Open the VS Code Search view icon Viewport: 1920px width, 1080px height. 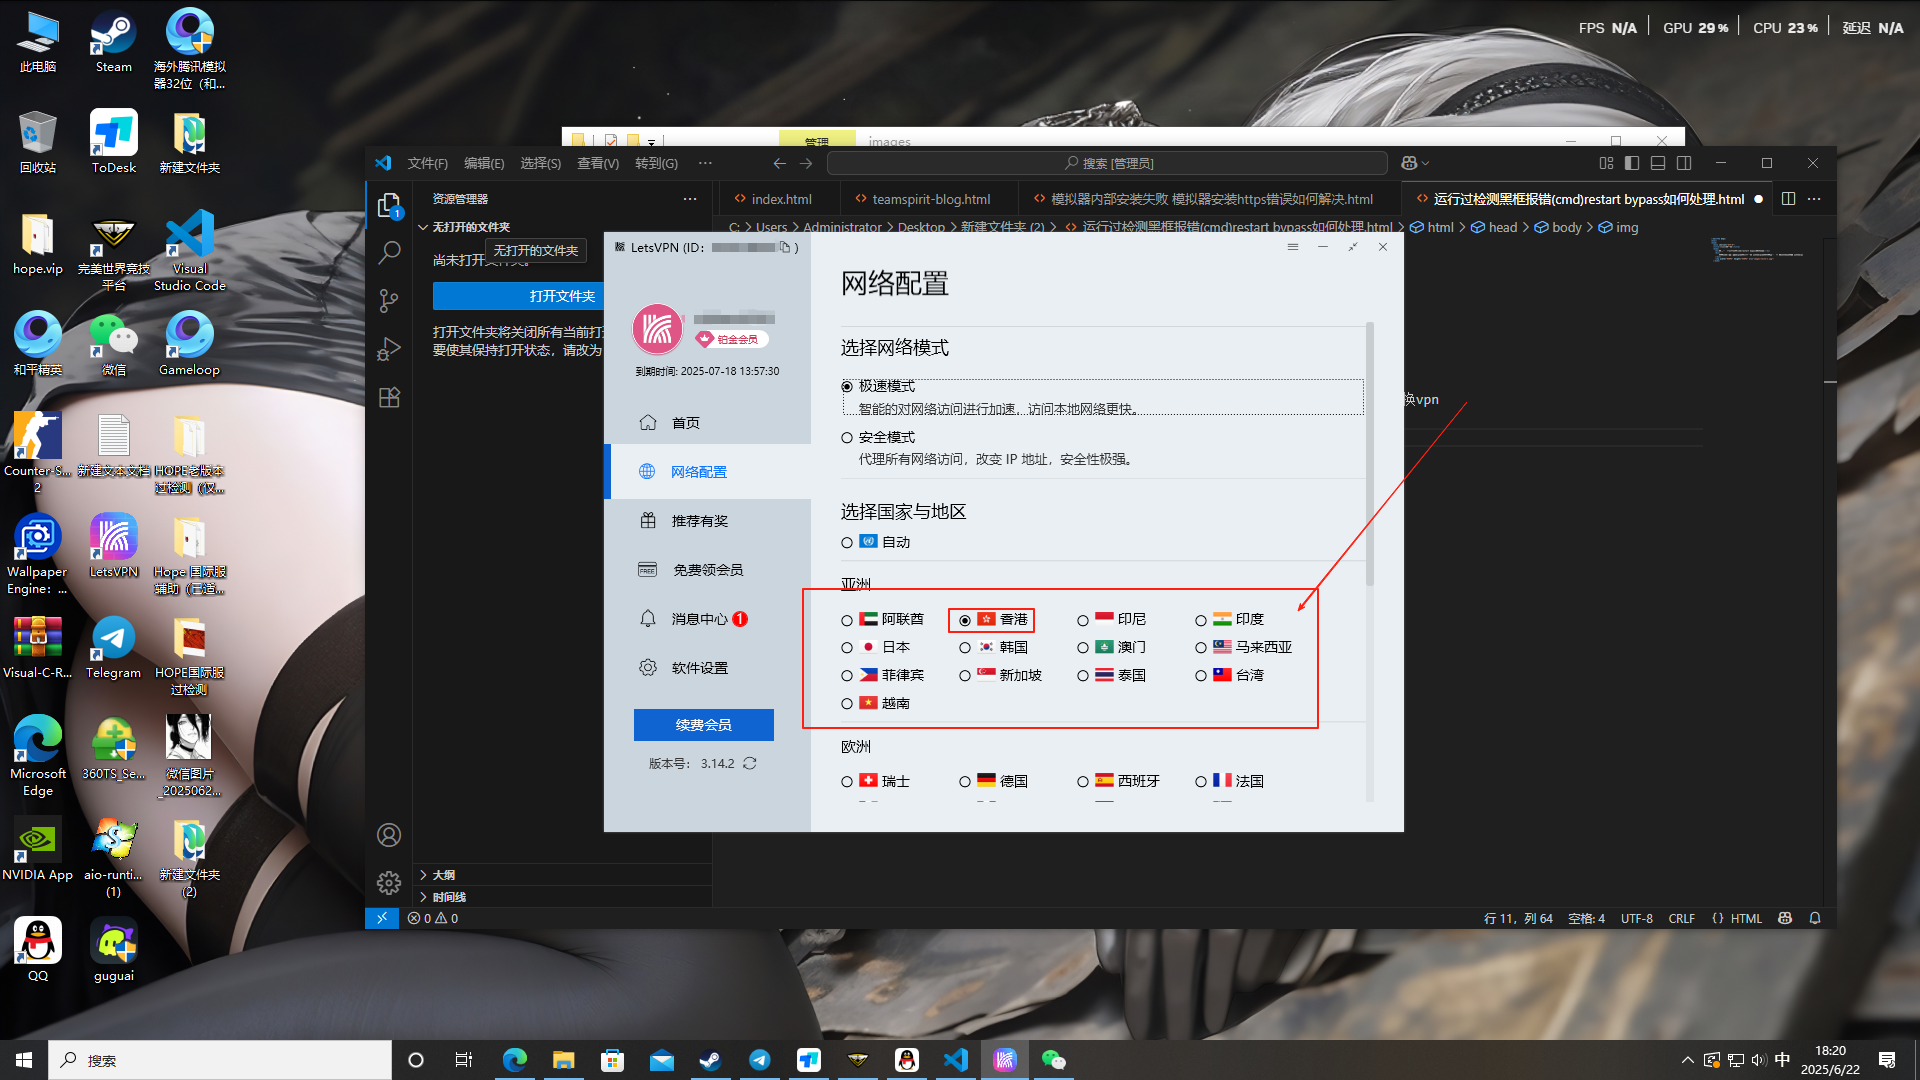pos(389,253)
